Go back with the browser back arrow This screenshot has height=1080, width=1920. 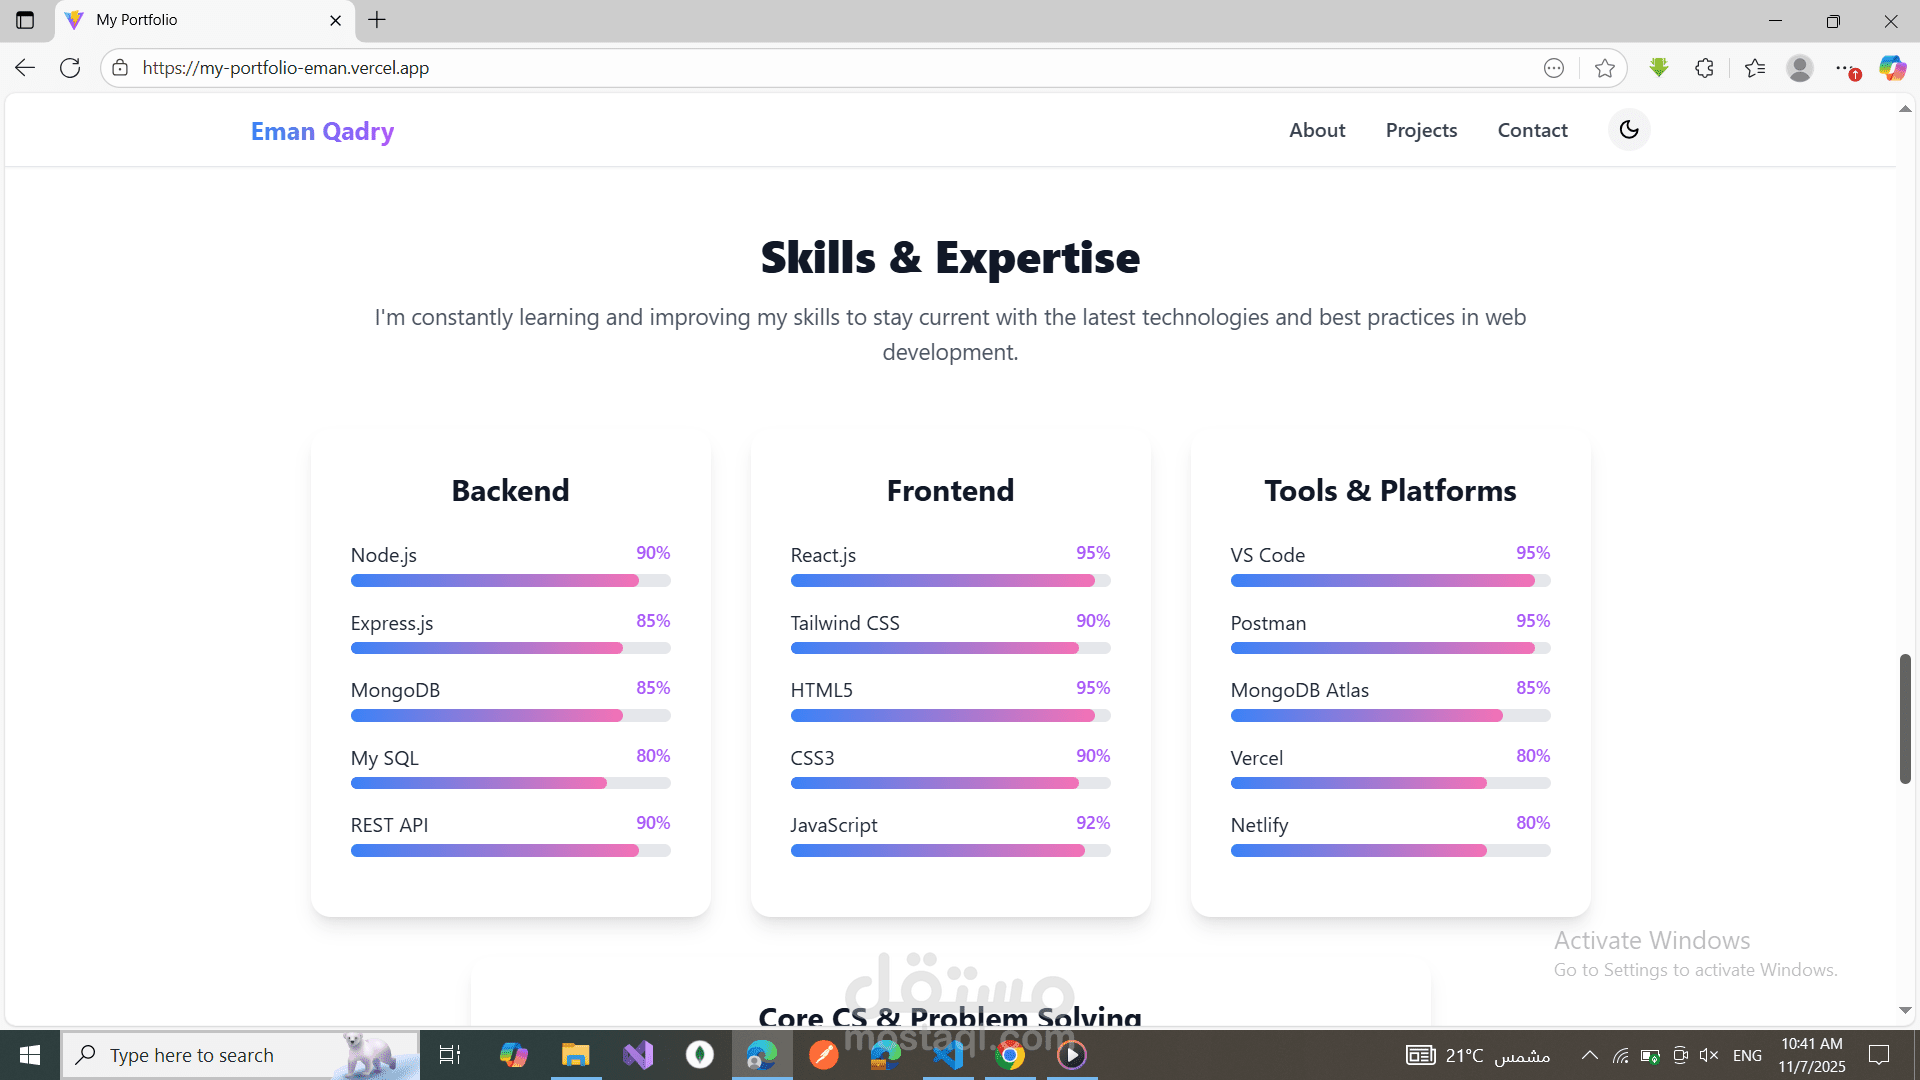pyautogui.click(x=25, y=68)
